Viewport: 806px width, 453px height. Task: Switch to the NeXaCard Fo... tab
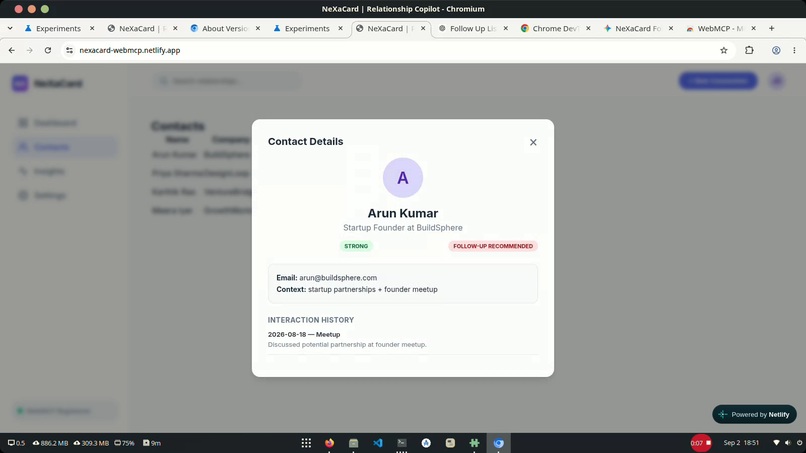638,28
